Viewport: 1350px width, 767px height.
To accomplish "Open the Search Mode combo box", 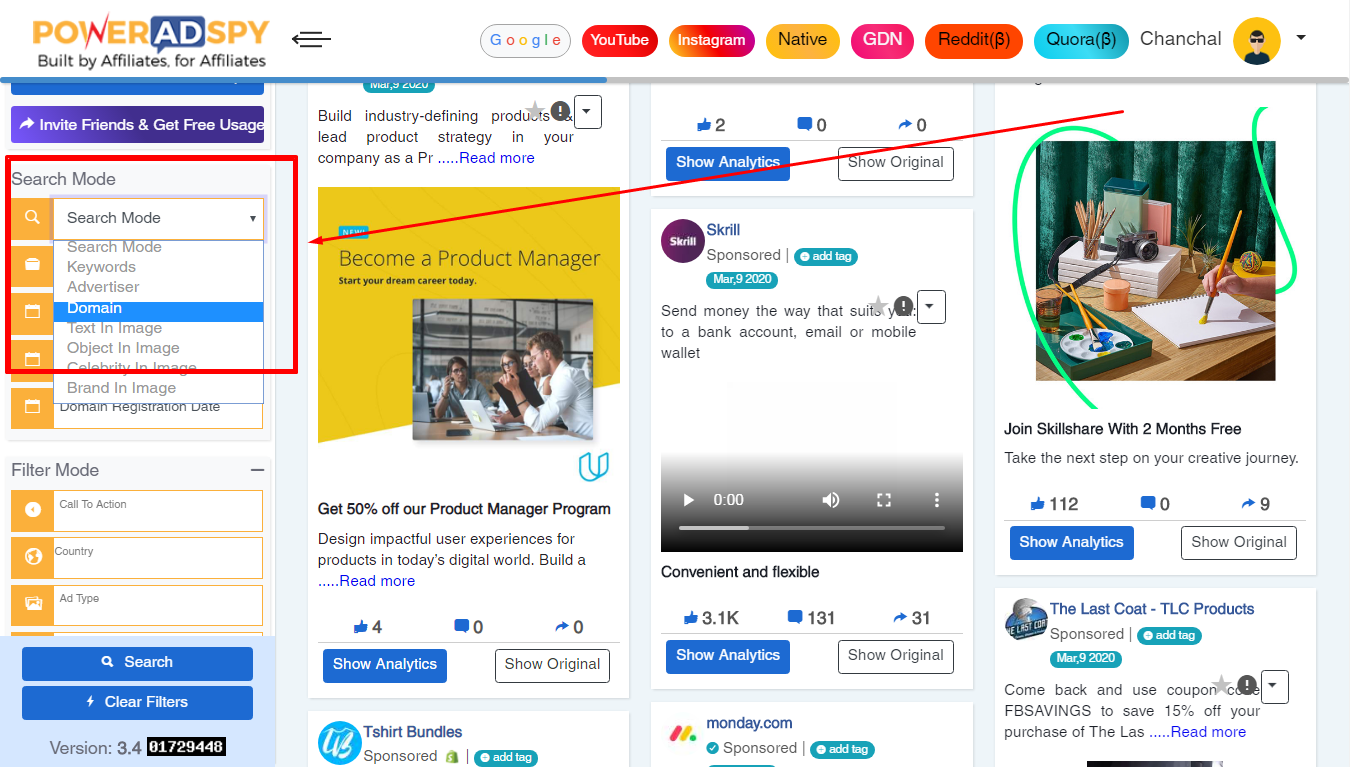I will coord(159,218).
